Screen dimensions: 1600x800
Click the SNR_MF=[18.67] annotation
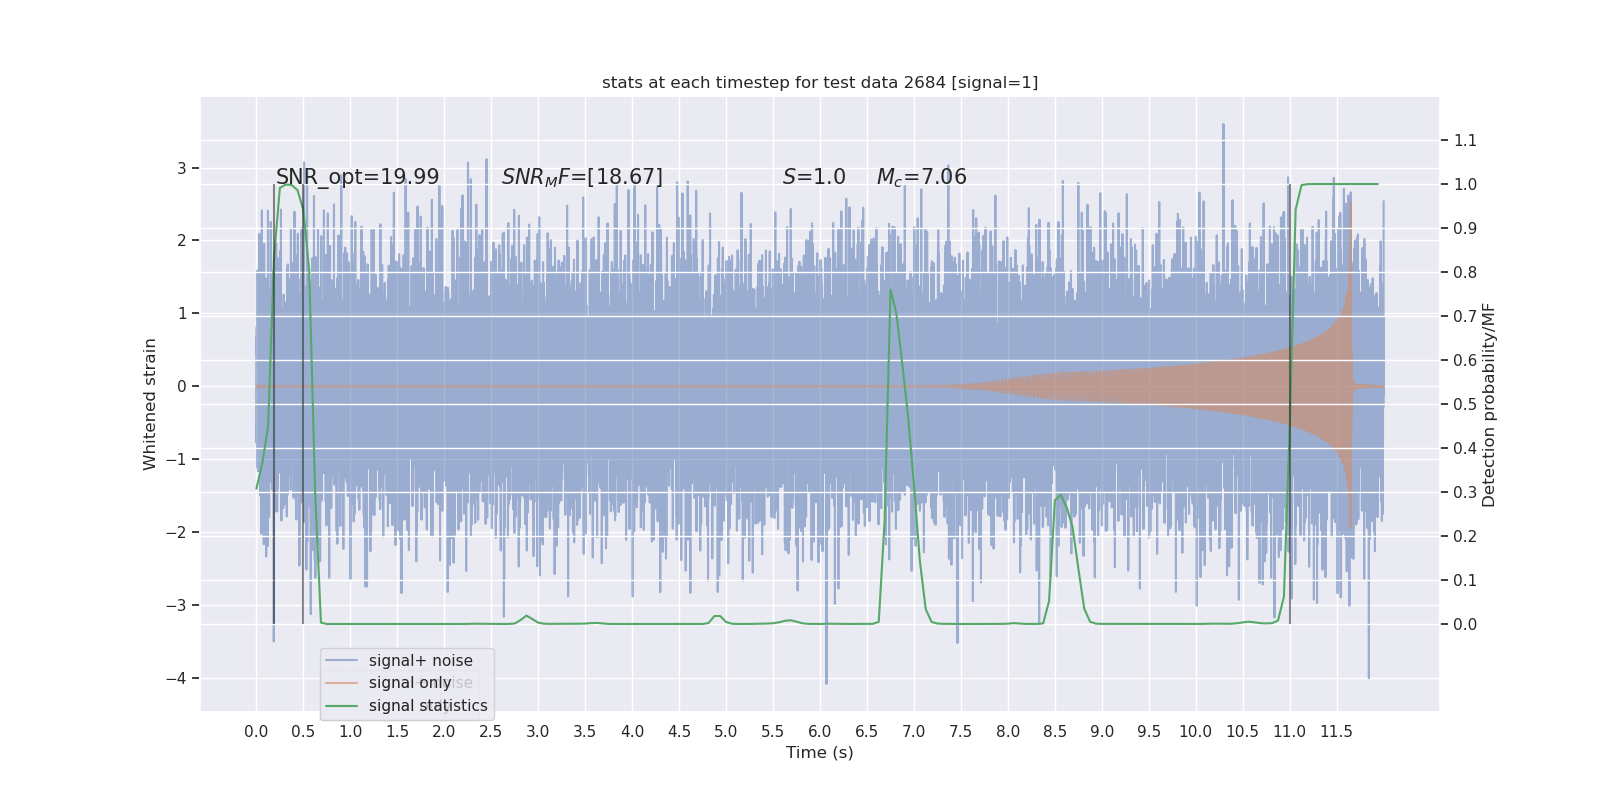point(582,177)
